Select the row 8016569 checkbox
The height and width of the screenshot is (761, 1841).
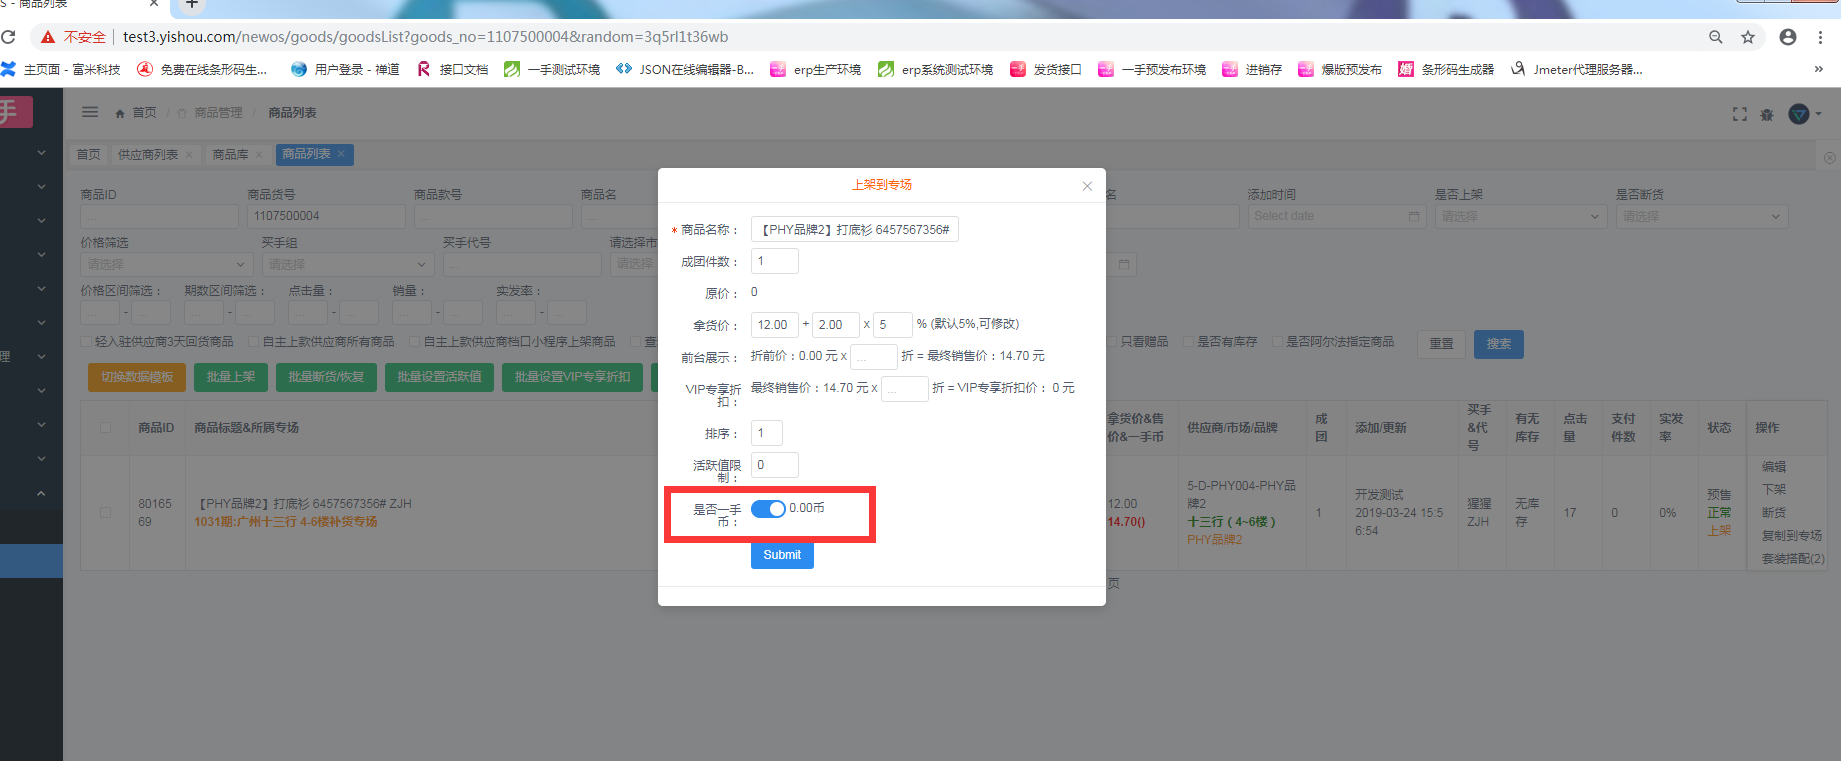[x=105, y=513]
